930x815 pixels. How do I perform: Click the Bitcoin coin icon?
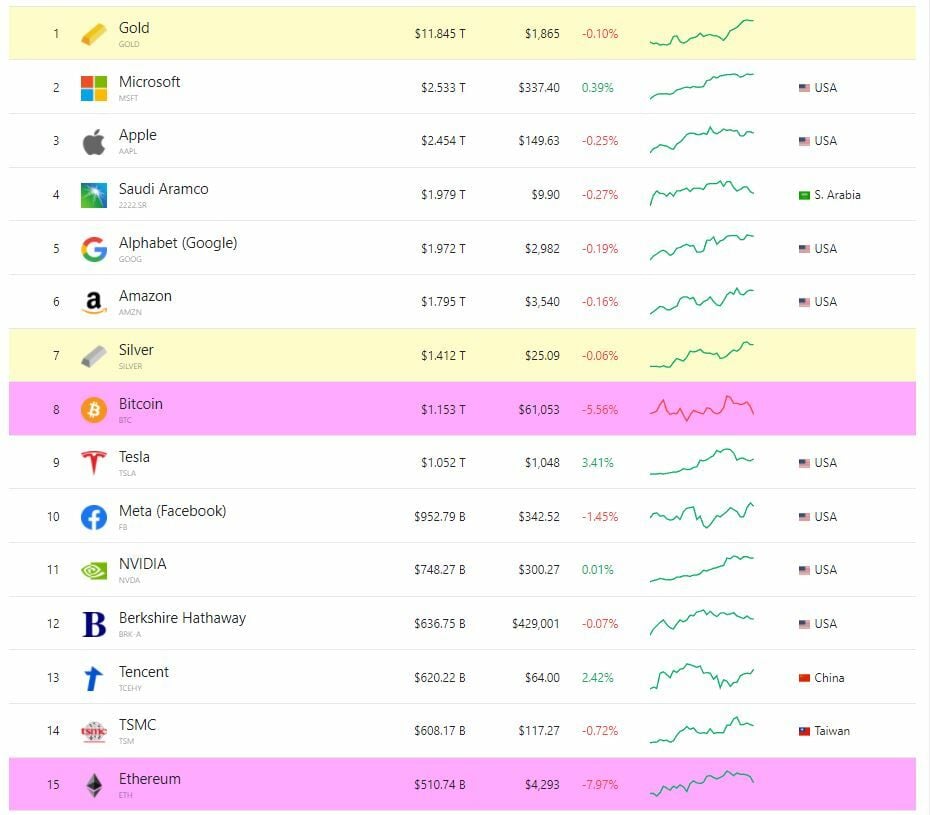[x=94, y=409]
